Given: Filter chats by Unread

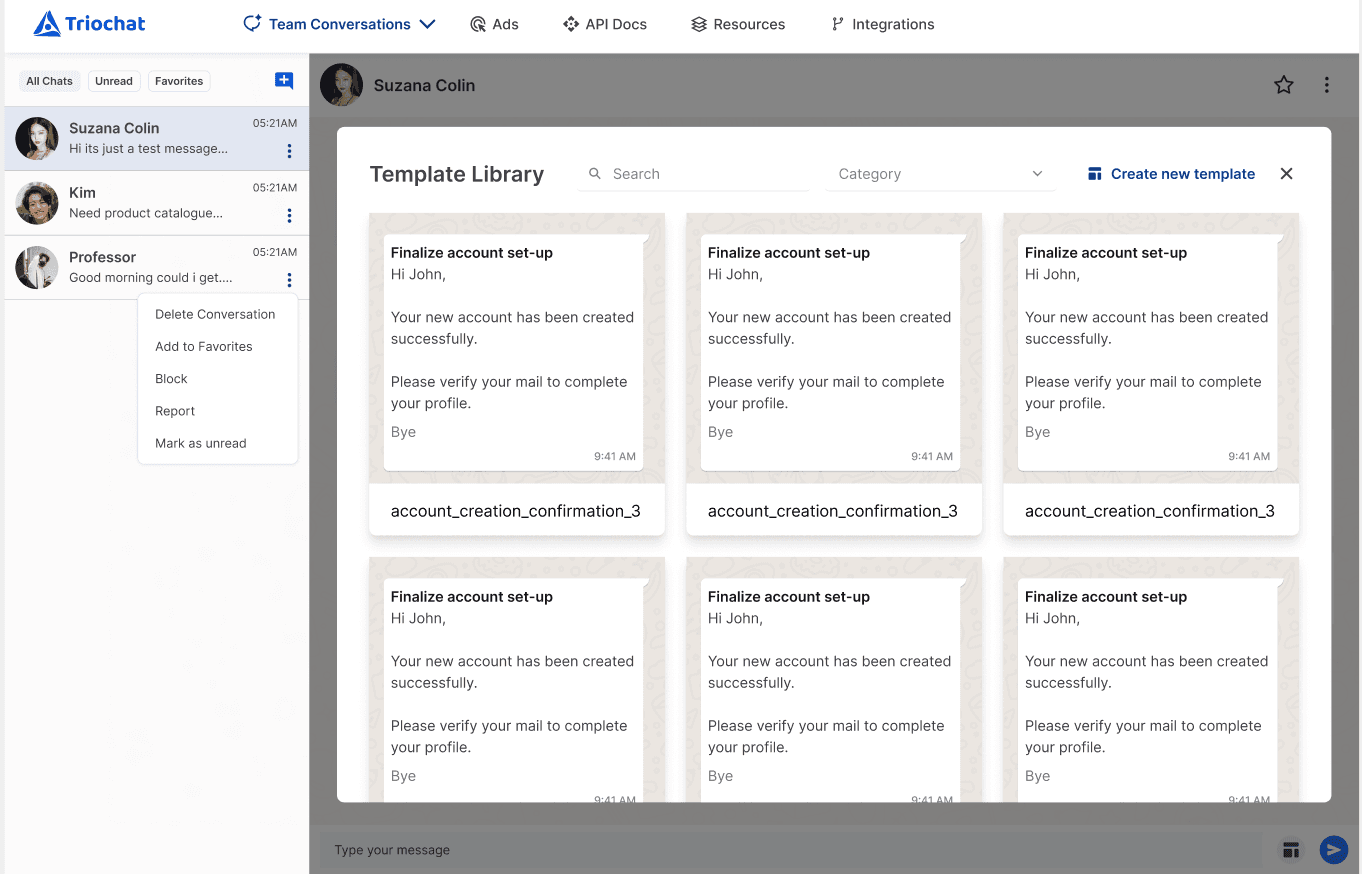Looking at the screenshot, I should coord(114,81).
